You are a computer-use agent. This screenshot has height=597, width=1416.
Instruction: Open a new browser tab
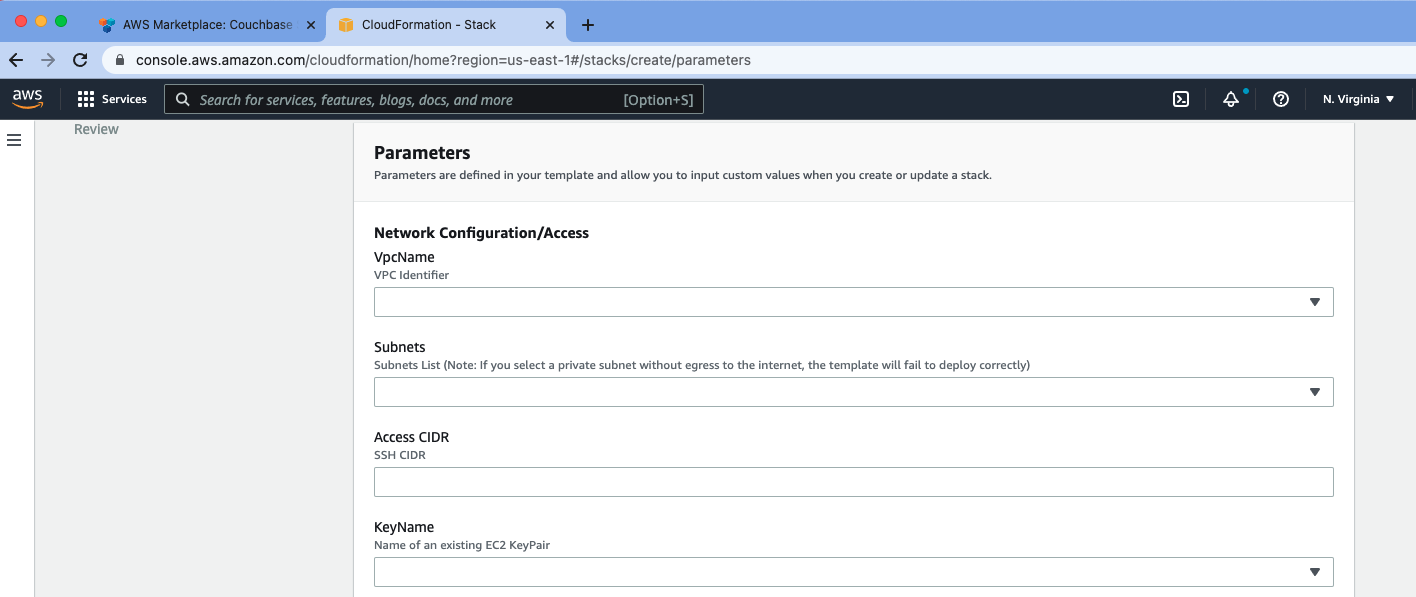tap(587, 25)
